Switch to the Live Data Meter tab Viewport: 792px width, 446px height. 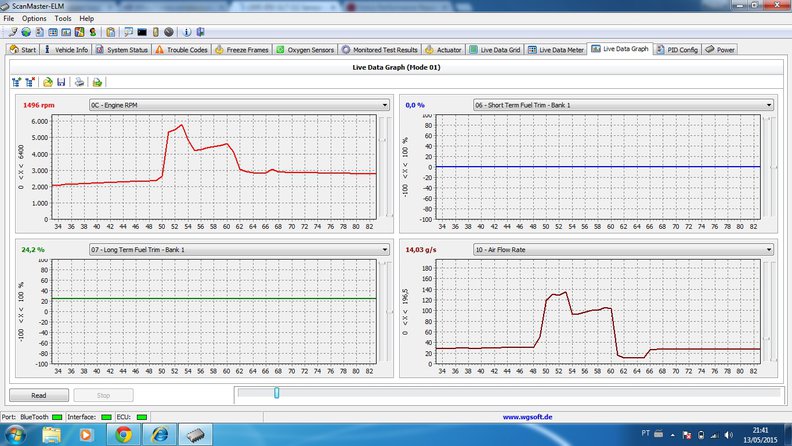coord(556,49)
